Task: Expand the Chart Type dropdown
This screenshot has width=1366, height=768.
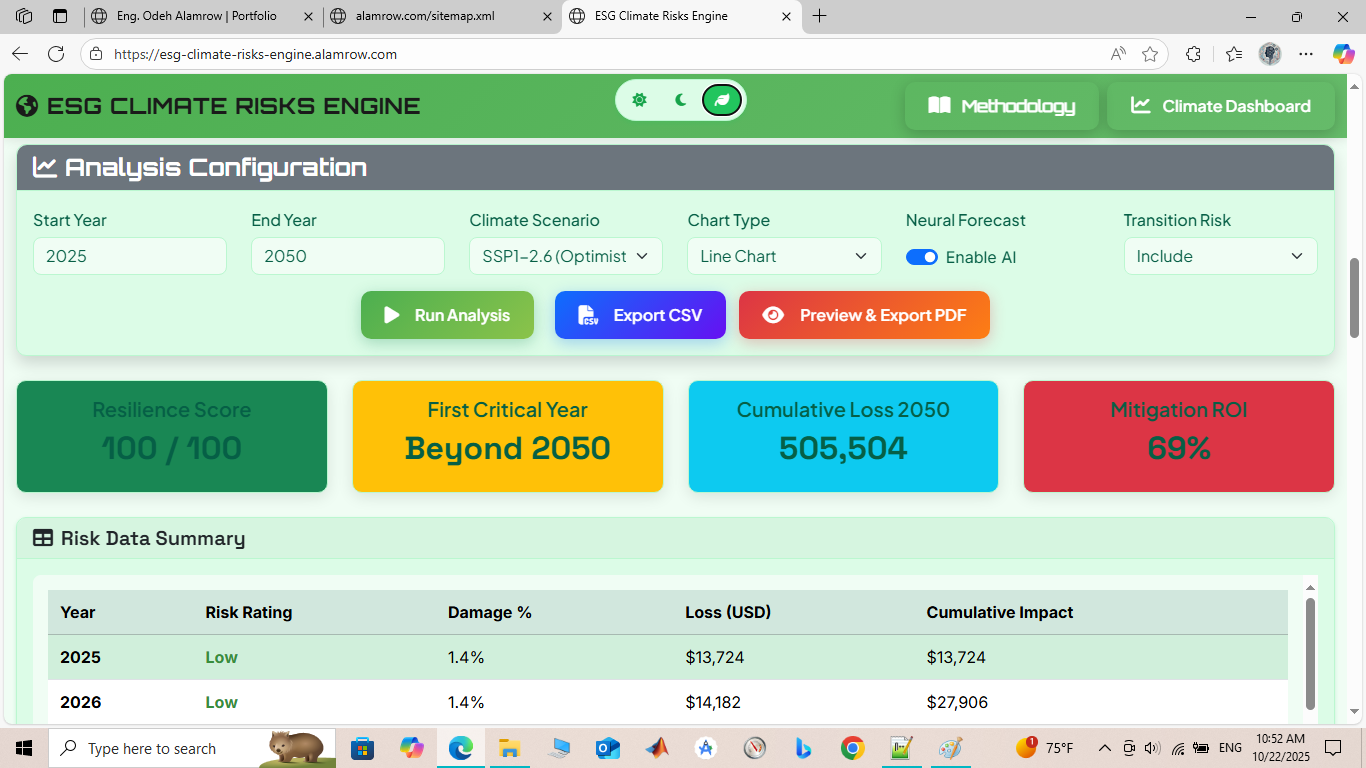Action: (783, 256)
